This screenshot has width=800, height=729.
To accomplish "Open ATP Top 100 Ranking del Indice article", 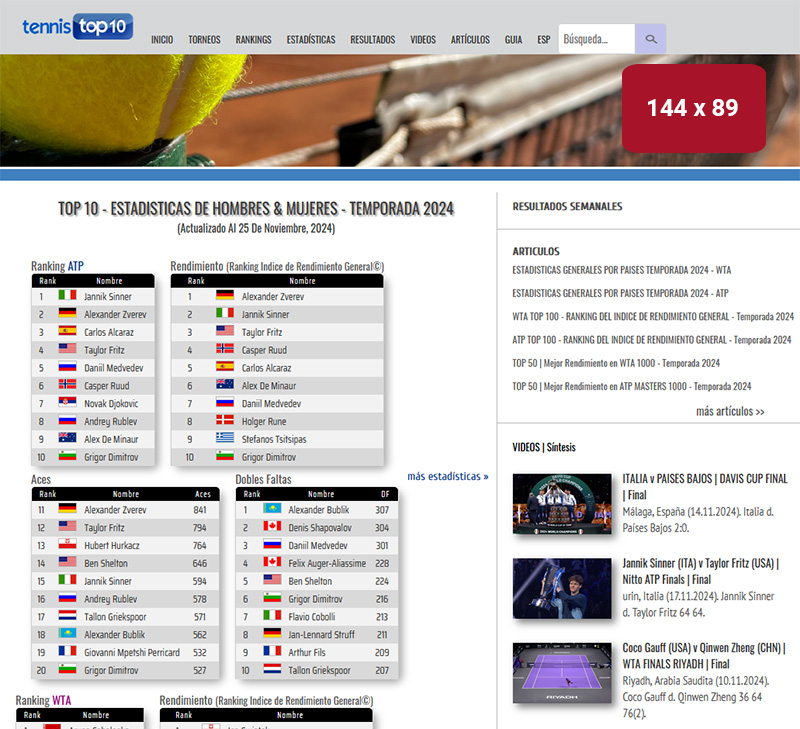I will point(652,340).
